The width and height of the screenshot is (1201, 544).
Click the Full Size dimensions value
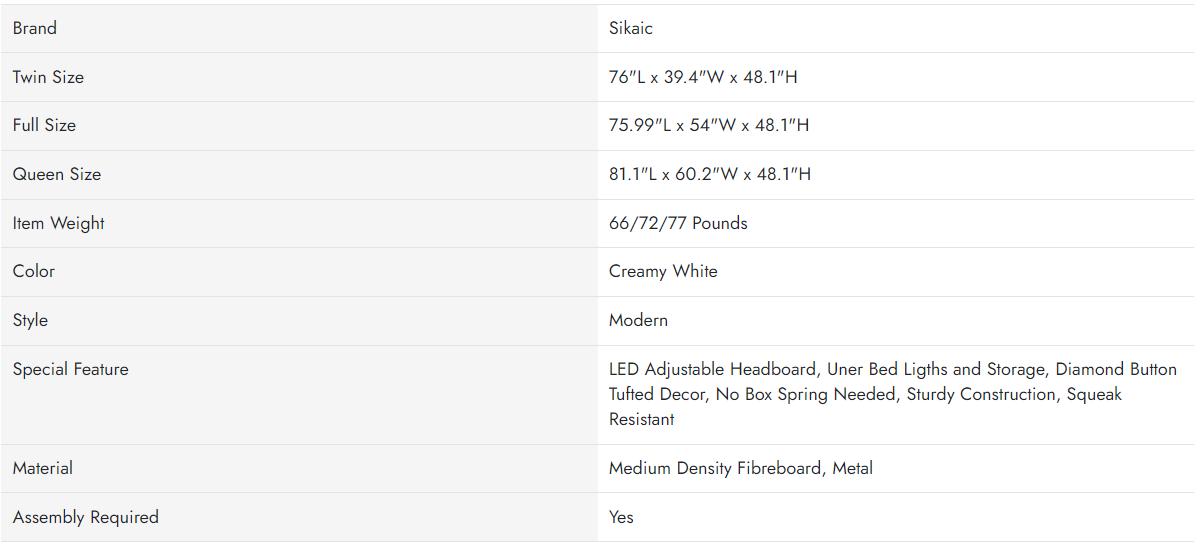click(x=709, y=125)
